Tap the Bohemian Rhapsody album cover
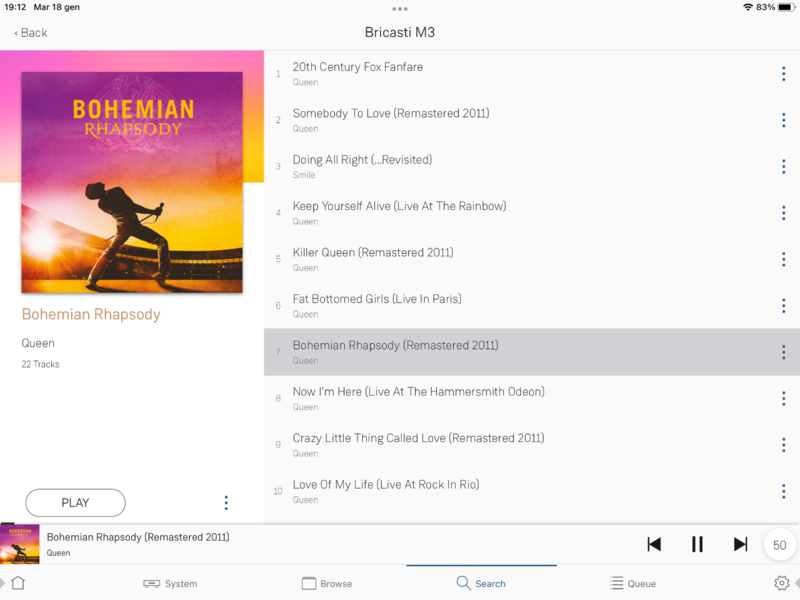This screenshot has height=600, width=800. (132, 182)
